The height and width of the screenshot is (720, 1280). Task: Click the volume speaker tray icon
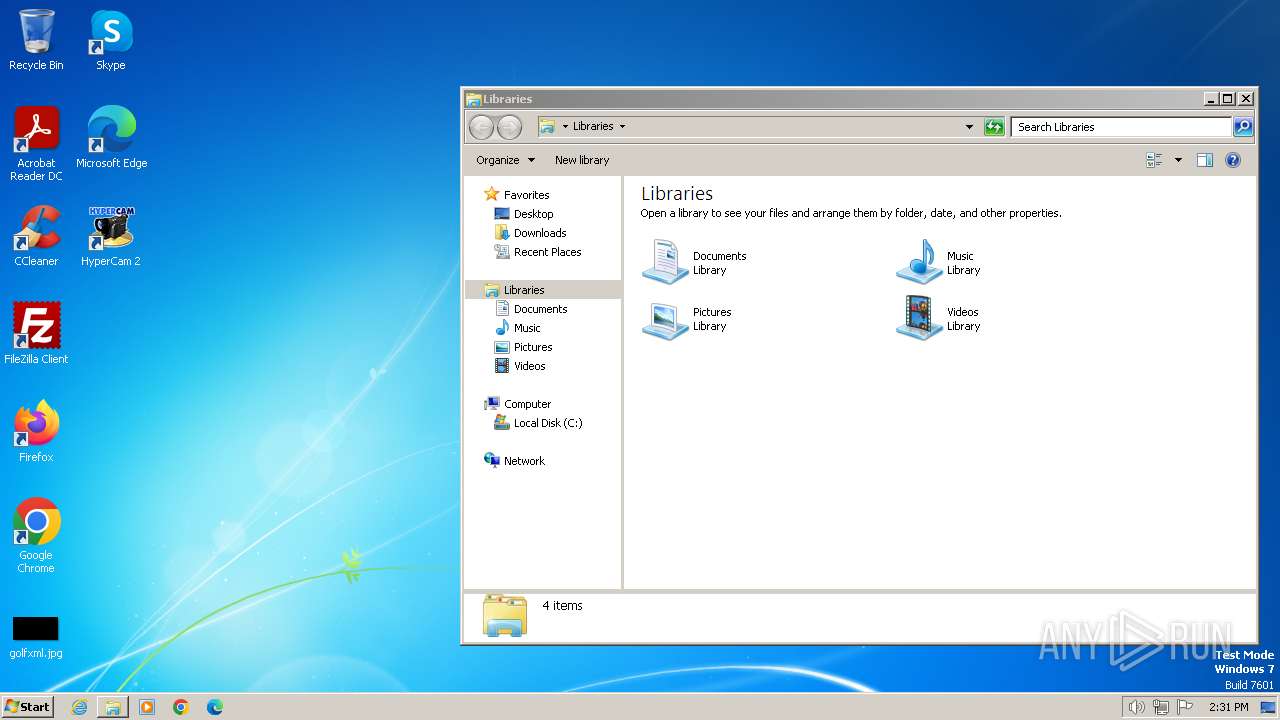click(x=1136, y=707)
